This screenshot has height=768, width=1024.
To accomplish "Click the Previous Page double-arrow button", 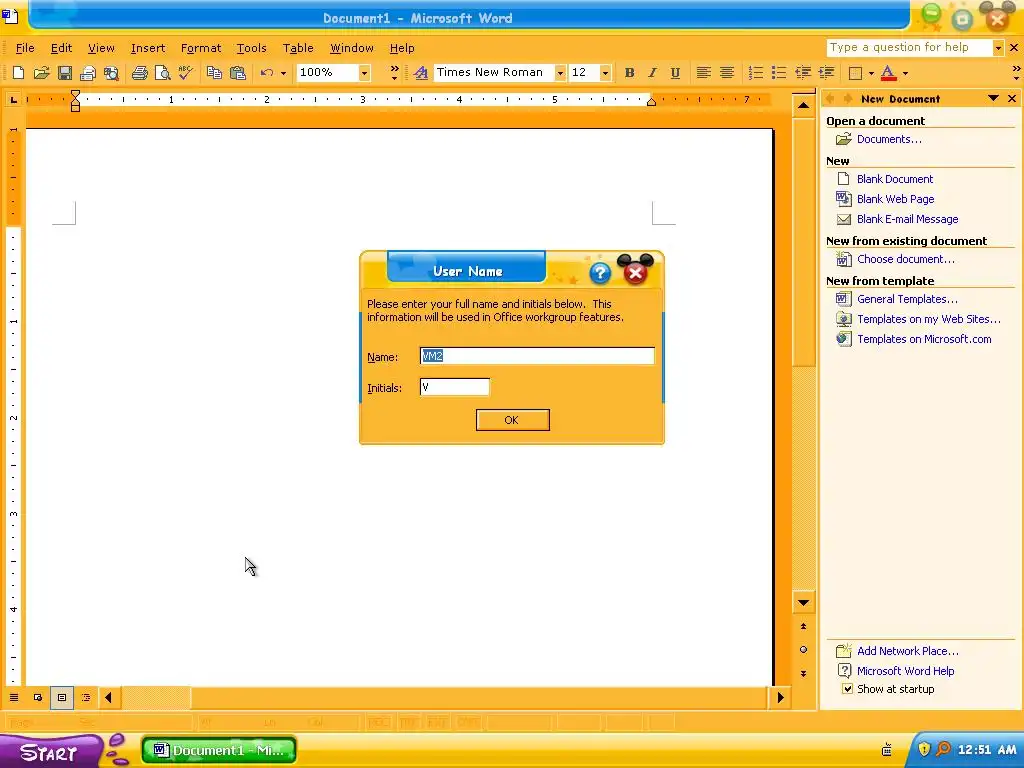I will coord(803,626).
